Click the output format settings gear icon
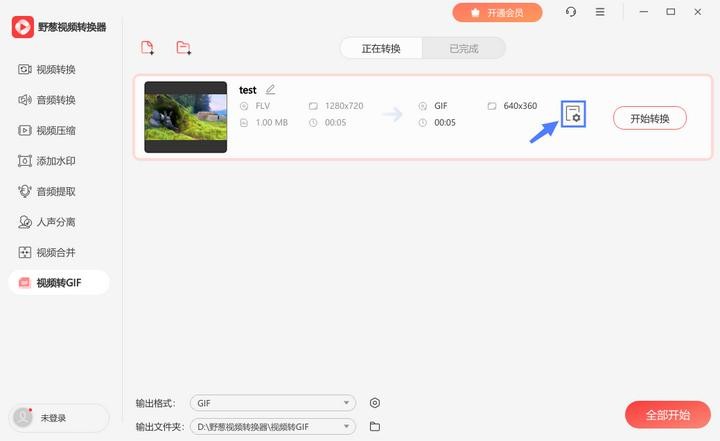The height and width of the screenshot is (441, 720). [x=375, y=403]
